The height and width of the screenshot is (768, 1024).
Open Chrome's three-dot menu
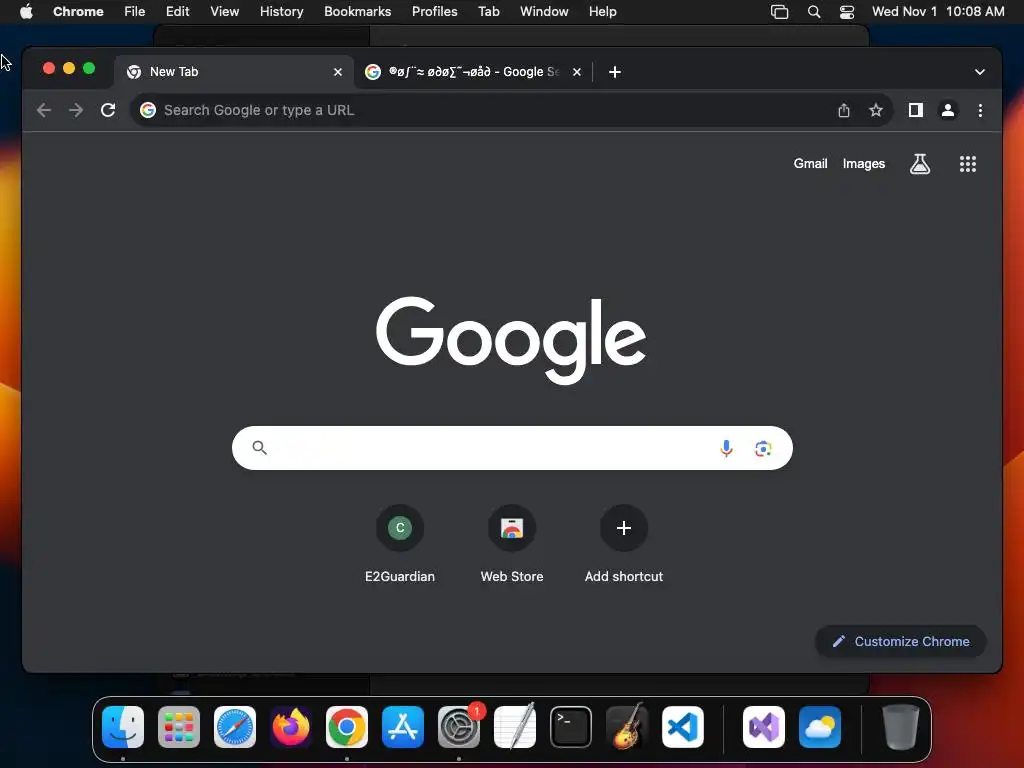(x=980, y=110)
